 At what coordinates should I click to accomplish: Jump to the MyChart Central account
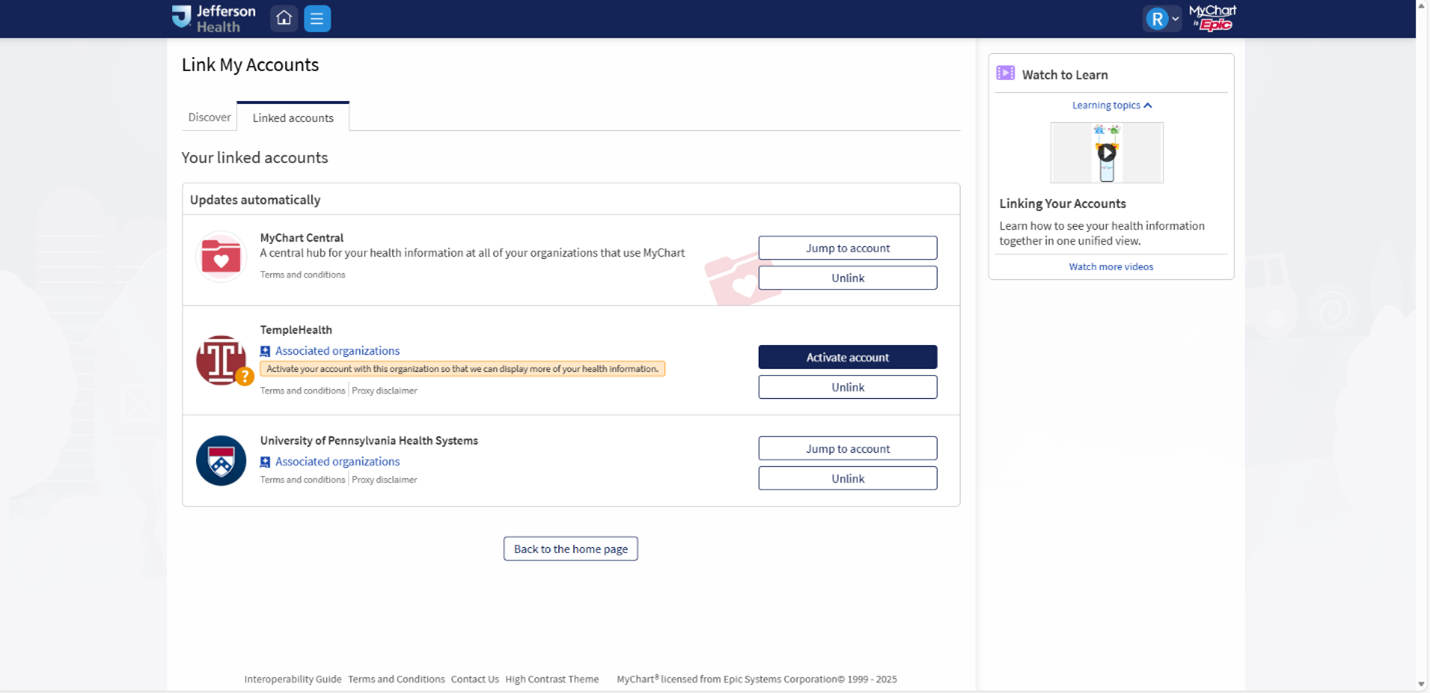pos(848,248)
